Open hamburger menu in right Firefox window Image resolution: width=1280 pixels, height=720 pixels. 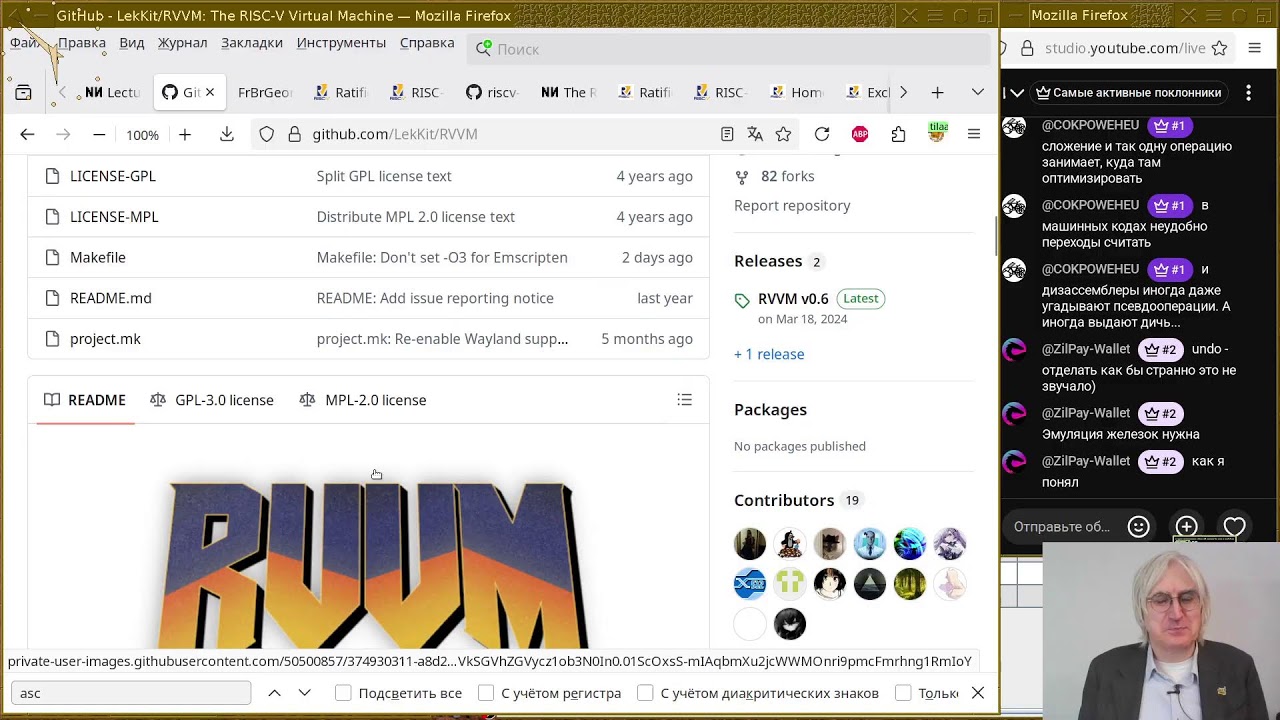tap(1255, 48)
